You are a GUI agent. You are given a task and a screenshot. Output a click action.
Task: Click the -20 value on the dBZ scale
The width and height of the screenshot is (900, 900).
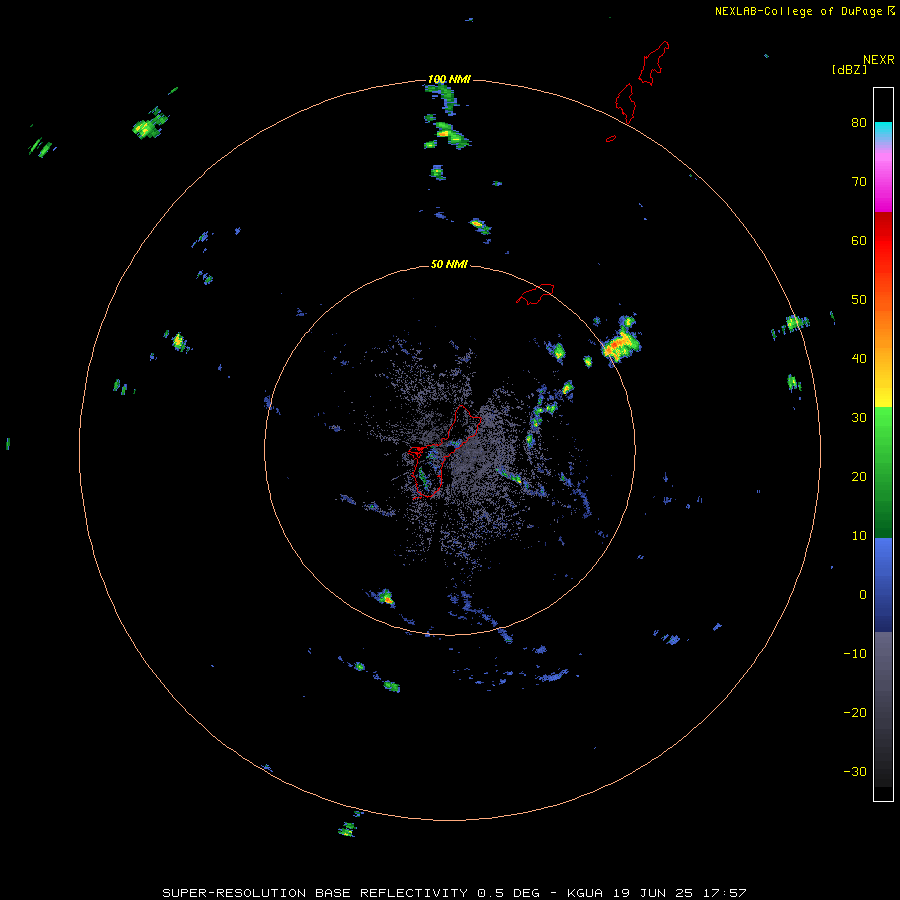click(x=855, y=713)
